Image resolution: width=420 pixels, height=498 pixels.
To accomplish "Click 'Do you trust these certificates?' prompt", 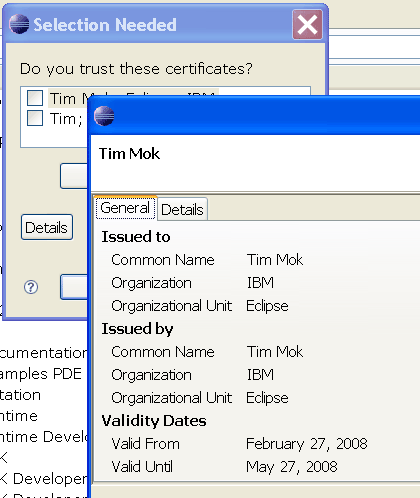I will (136, 69).
